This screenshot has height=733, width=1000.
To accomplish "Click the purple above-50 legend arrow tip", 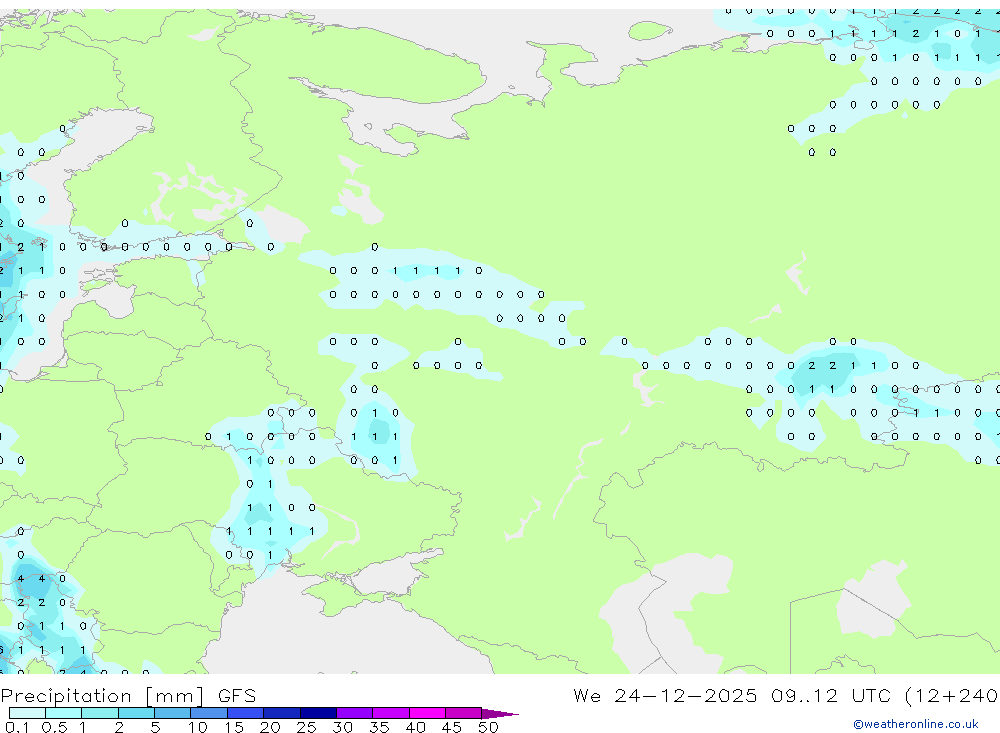I will point(499,714).
